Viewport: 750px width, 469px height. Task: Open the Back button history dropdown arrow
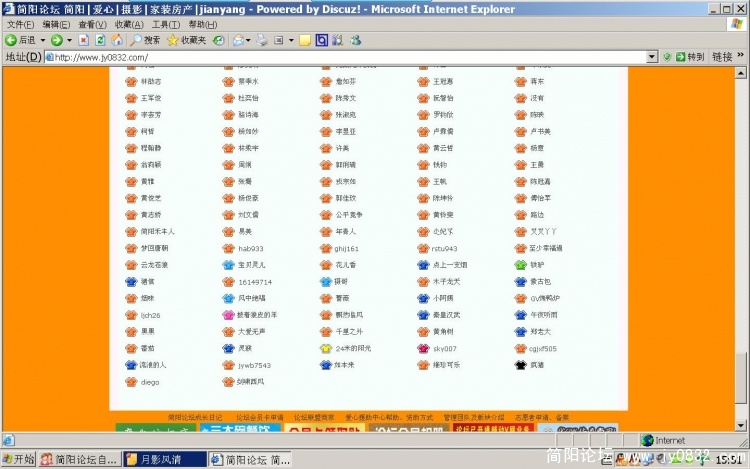(43, 40)
